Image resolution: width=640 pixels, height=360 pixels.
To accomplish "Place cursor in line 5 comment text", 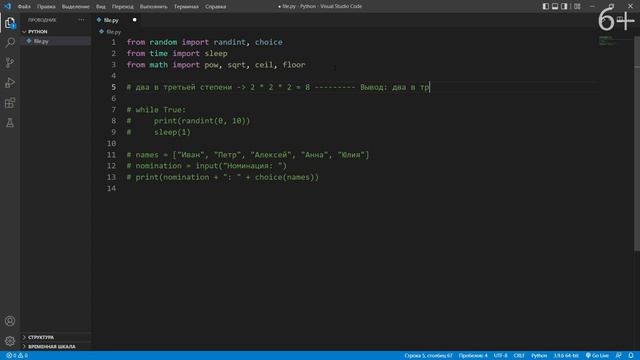I will pyautogui.click(x=278, y=87).
